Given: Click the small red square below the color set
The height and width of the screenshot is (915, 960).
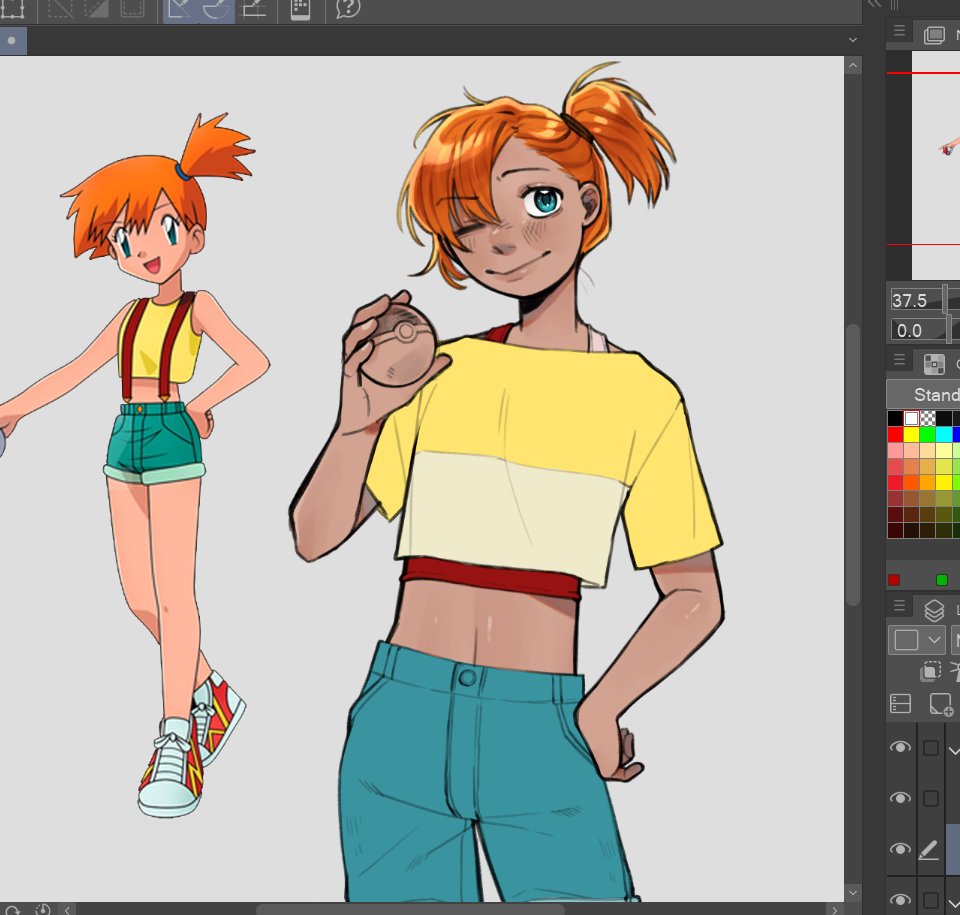Looking at the screenshot, I should pos(894,580).
